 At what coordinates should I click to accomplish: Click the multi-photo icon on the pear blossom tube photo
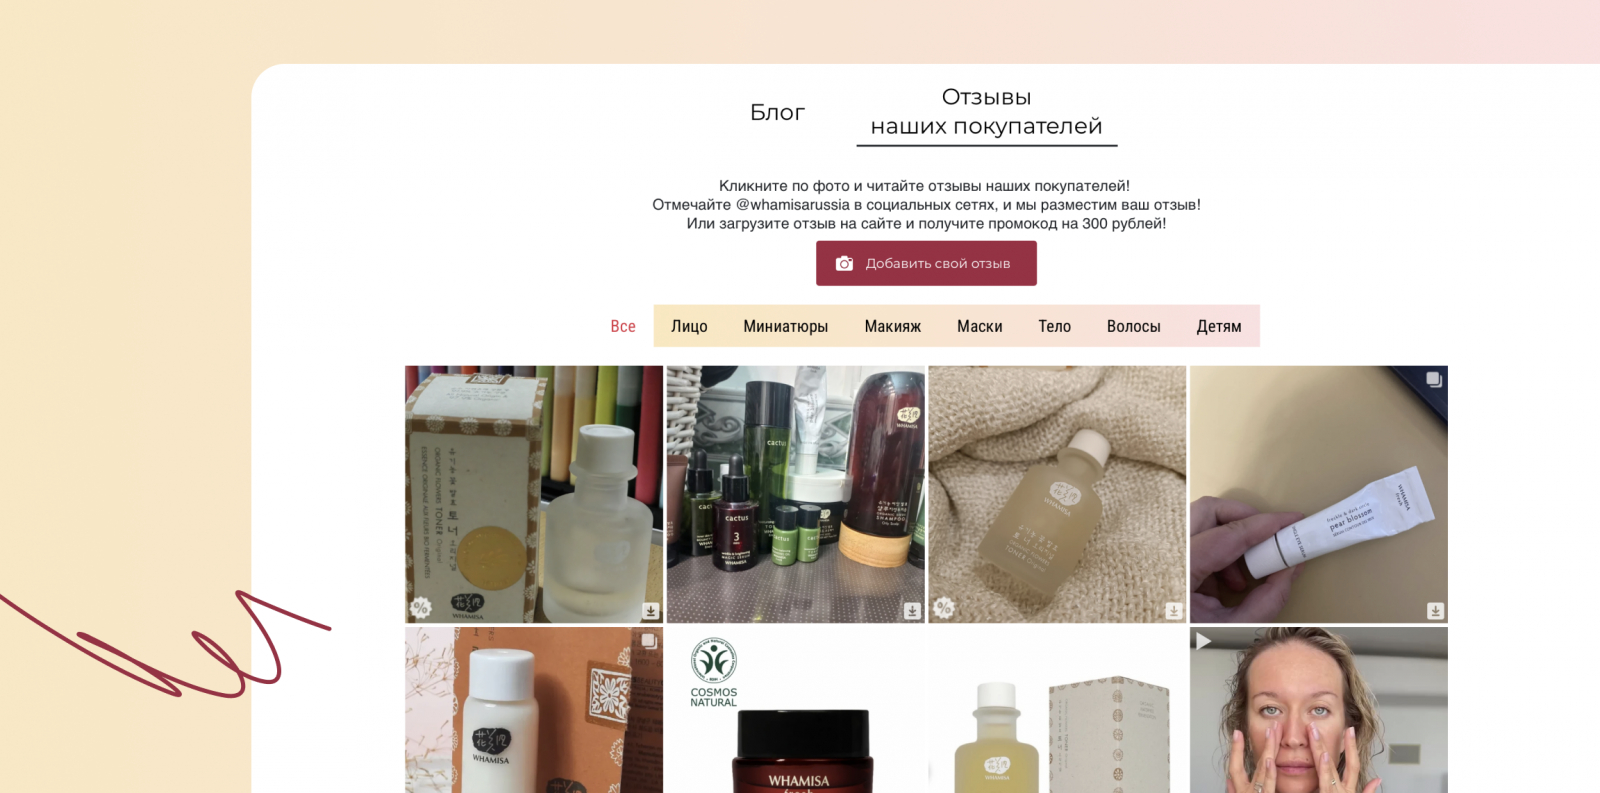pos(1434,379)
